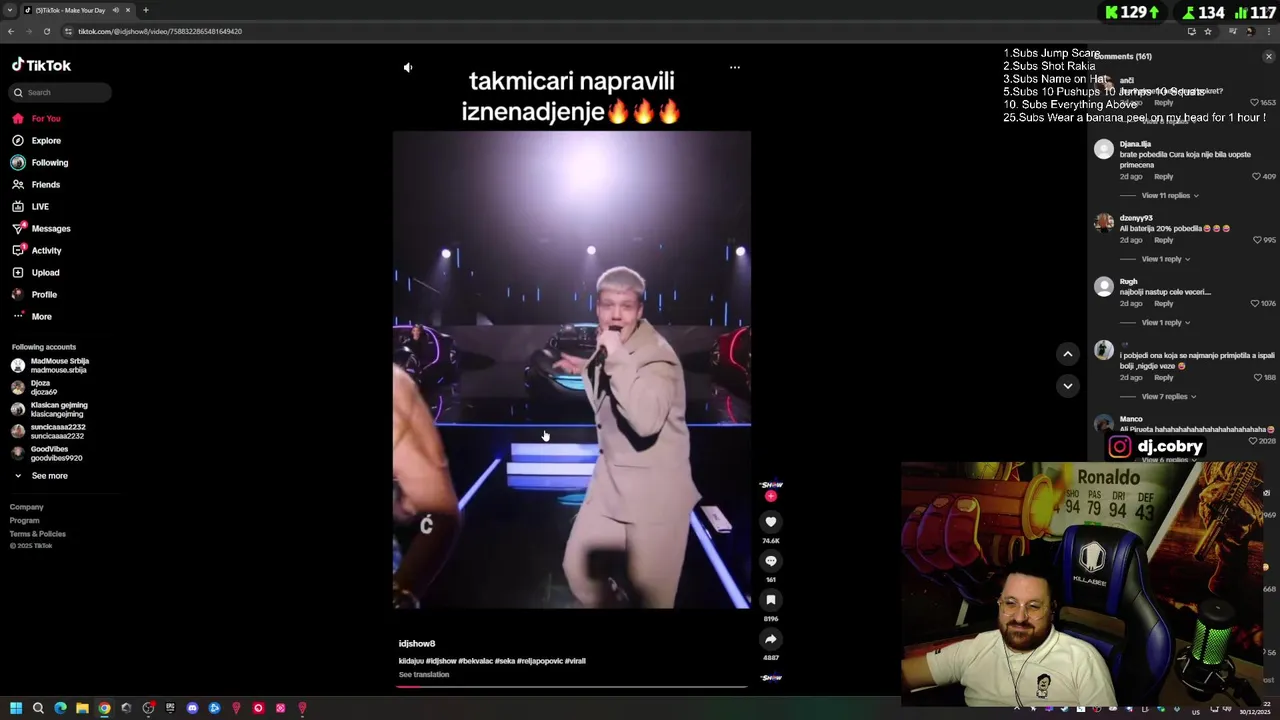Go to the Following feed
The width and height of the screenshot is (1280, 720).
[x=40, y=162]
